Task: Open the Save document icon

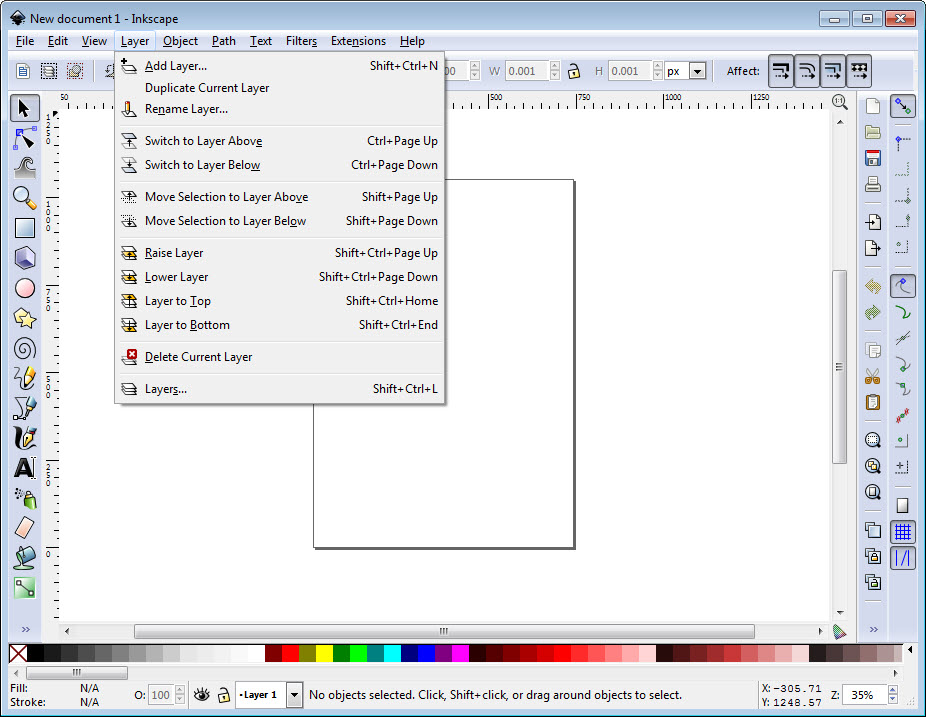Action: [873, 158]
